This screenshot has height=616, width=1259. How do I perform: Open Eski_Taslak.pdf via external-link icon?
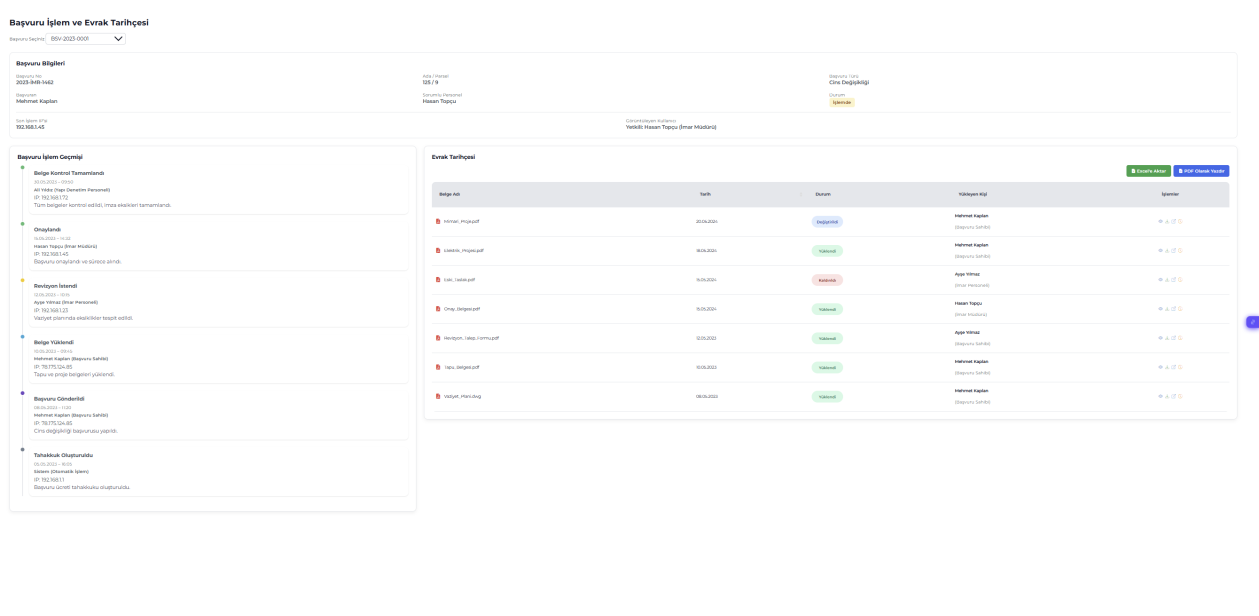[1174, 280]
